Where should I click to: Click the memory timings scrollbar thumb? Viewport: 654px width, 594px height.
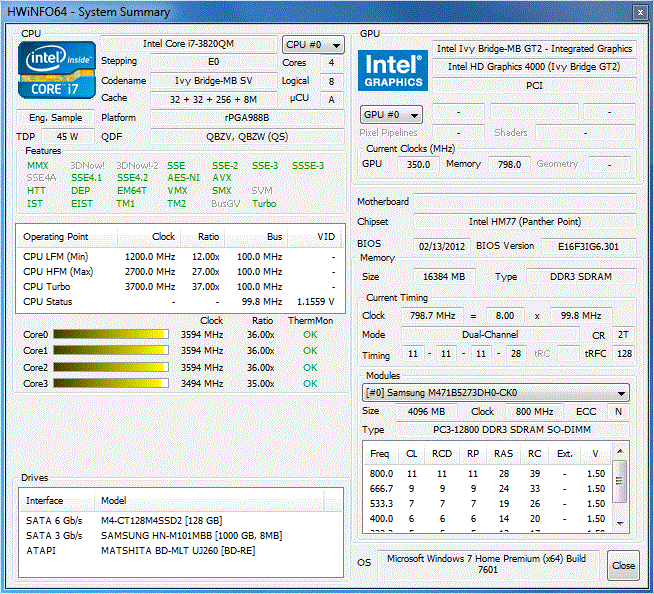coord(620,481)
